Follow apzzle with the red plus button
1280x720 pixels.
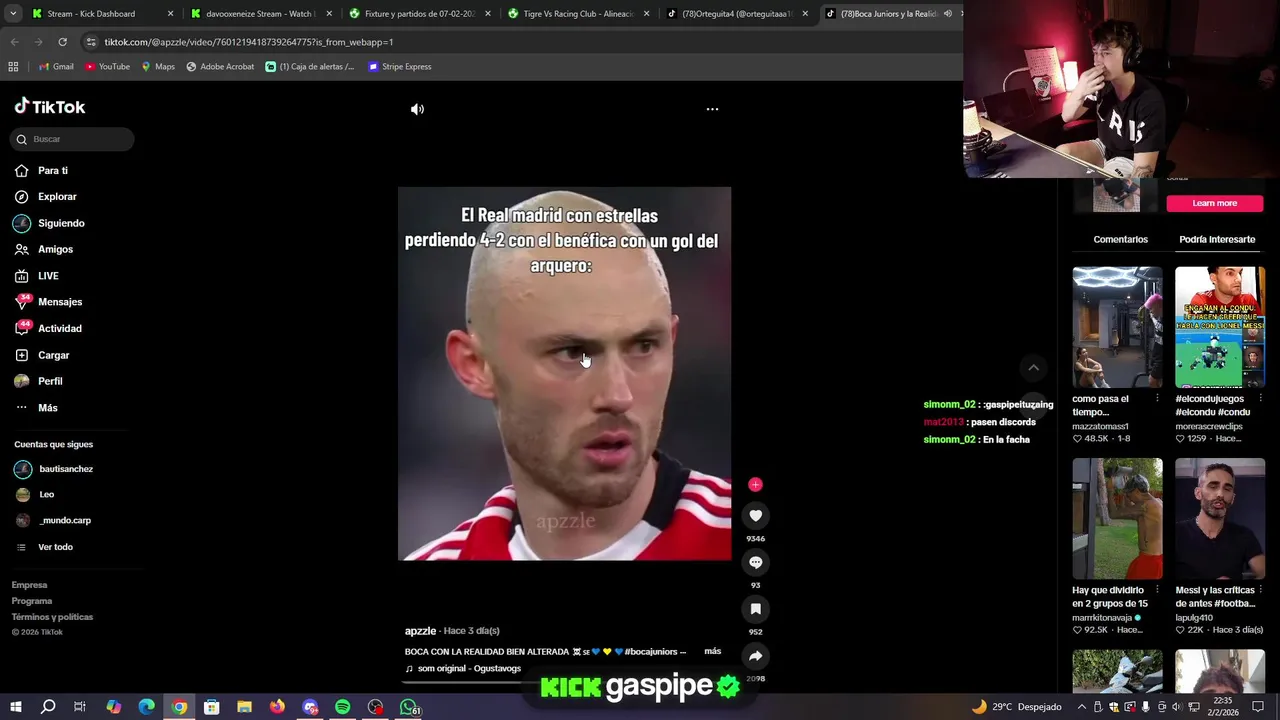[755, 485]
